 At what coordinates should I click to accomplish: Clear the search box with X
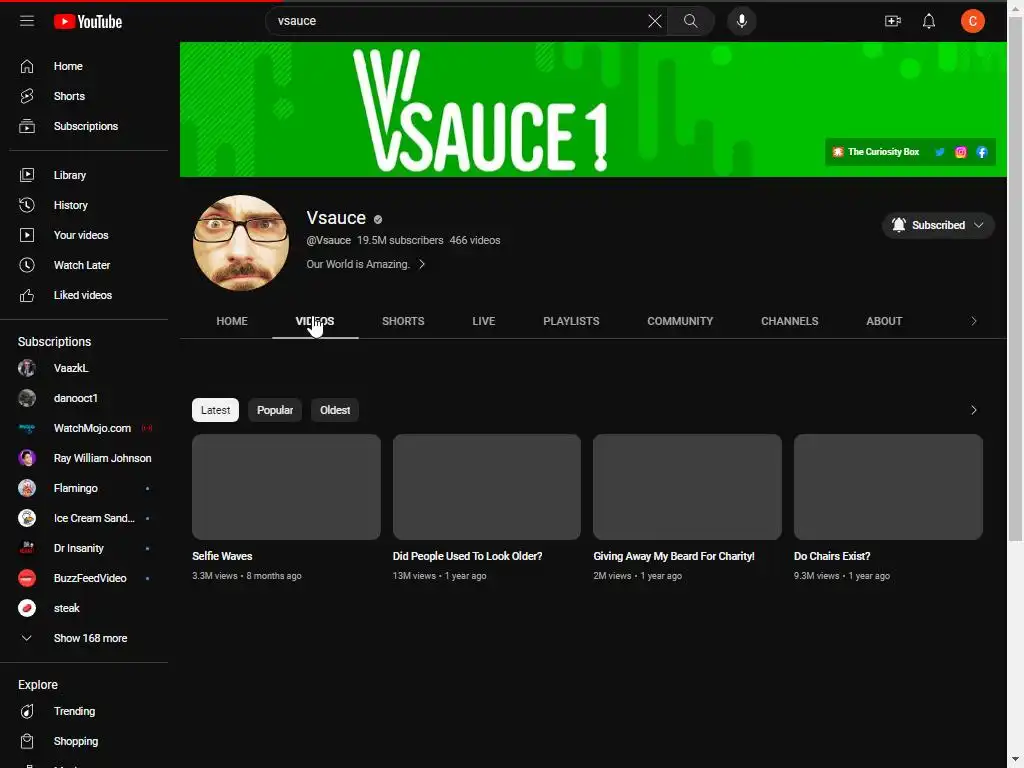tap(654, 21)
